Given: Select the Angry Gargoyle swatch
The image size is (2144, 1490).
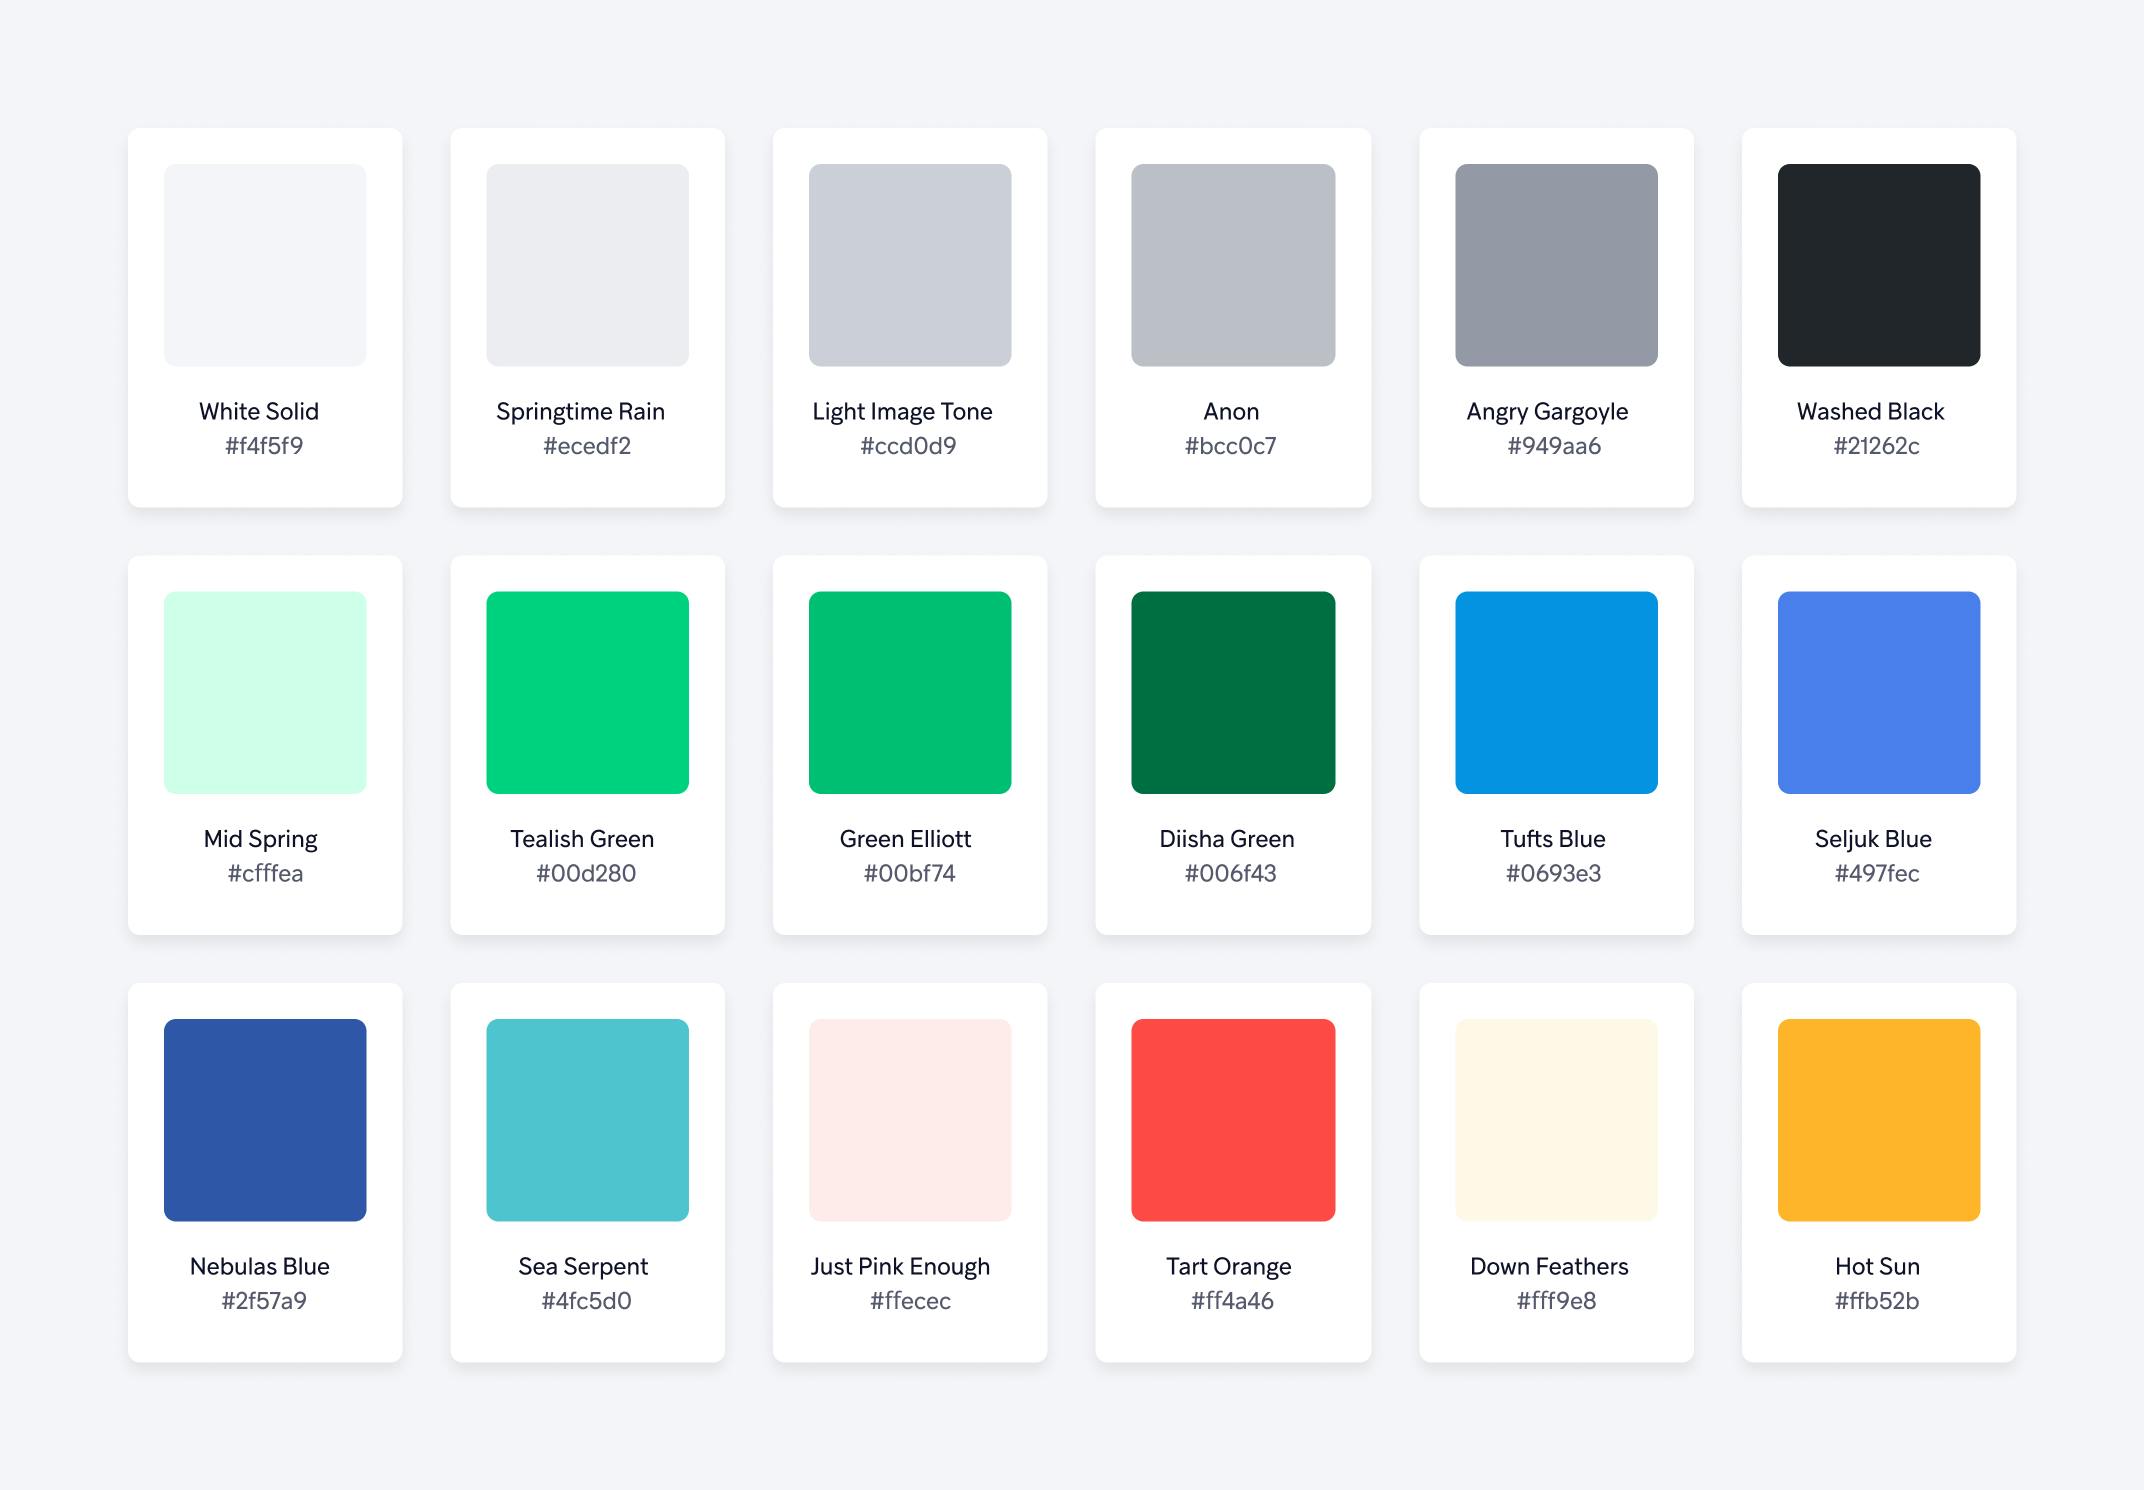Looking at the screenshot, I should (1556, 265).
